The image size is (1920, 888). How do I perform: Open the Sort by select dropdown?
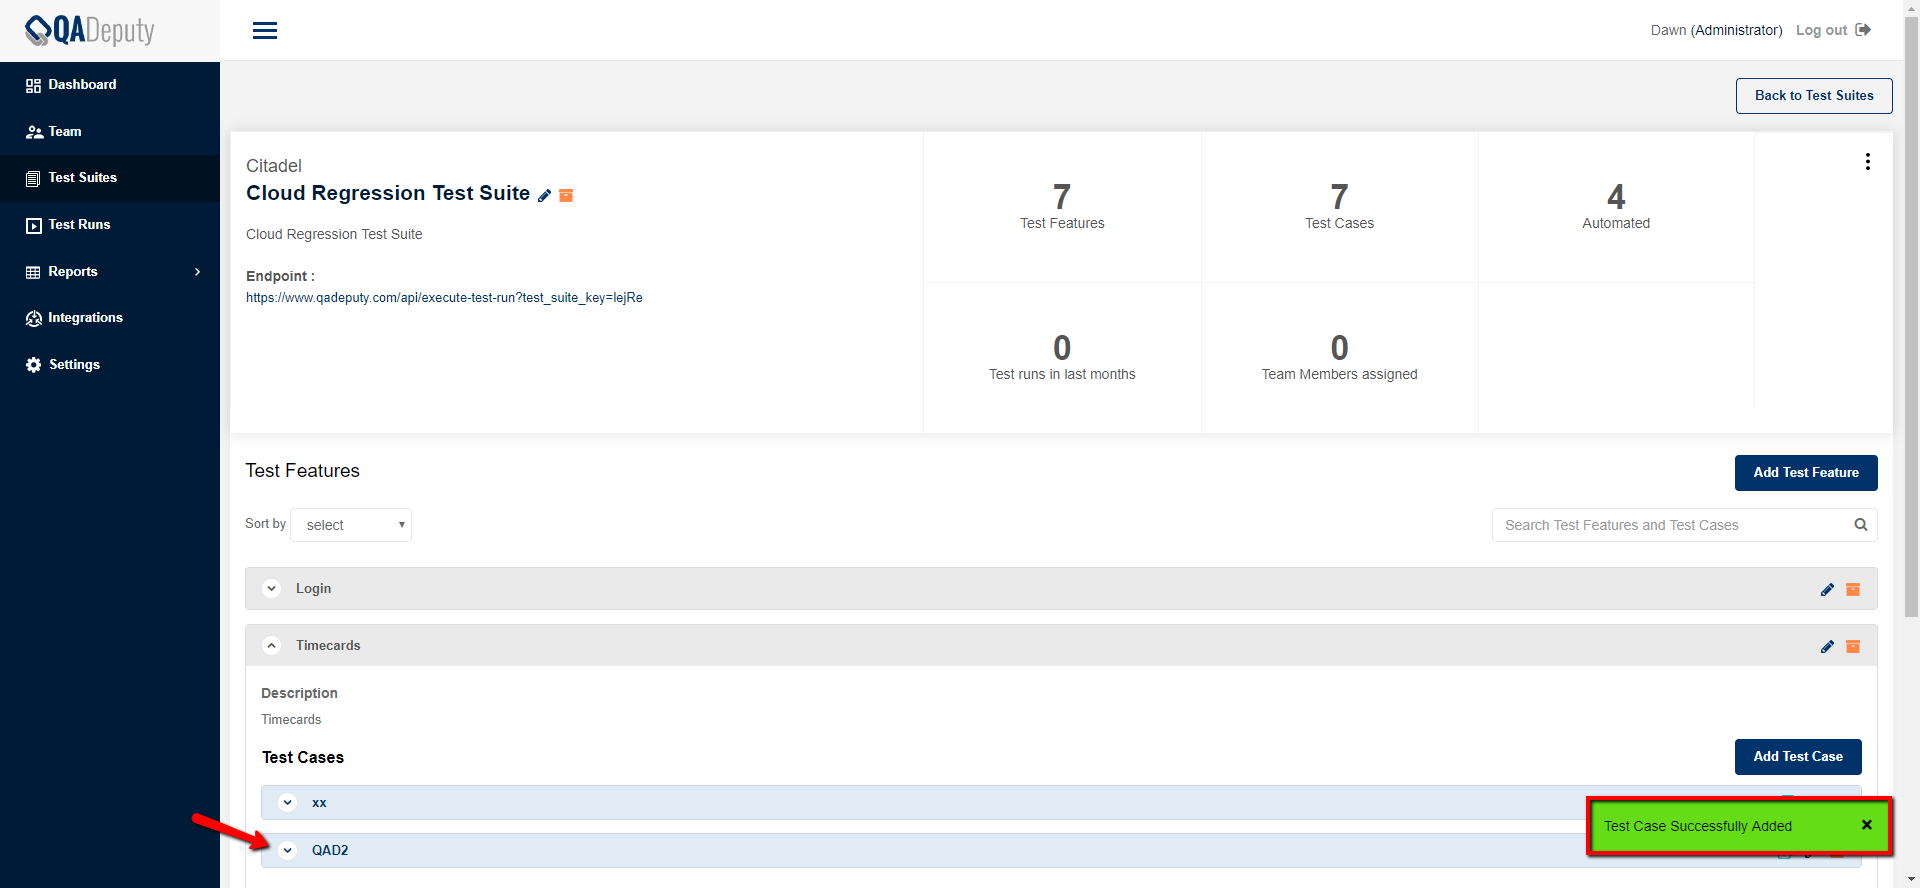pos(351,525)
